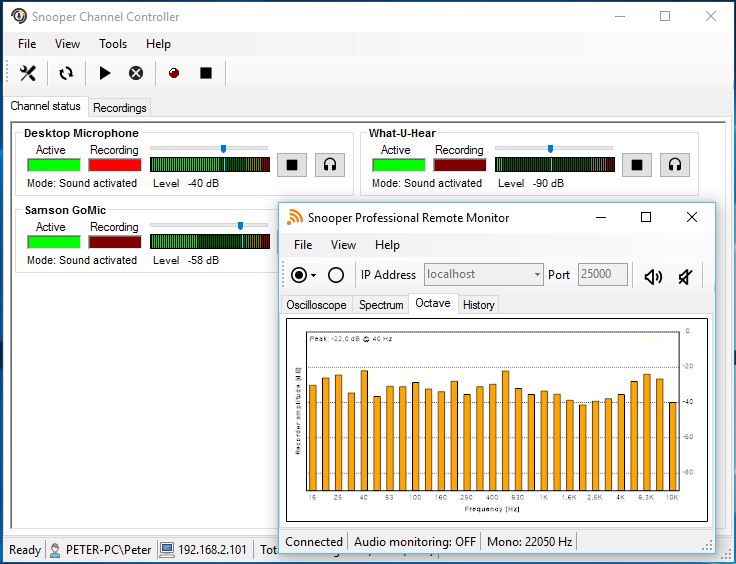The width and height of the screenshot is (736, 564).
Task: Click the Desktop Microphone red Recording indicator
Action: coord(115,165)
